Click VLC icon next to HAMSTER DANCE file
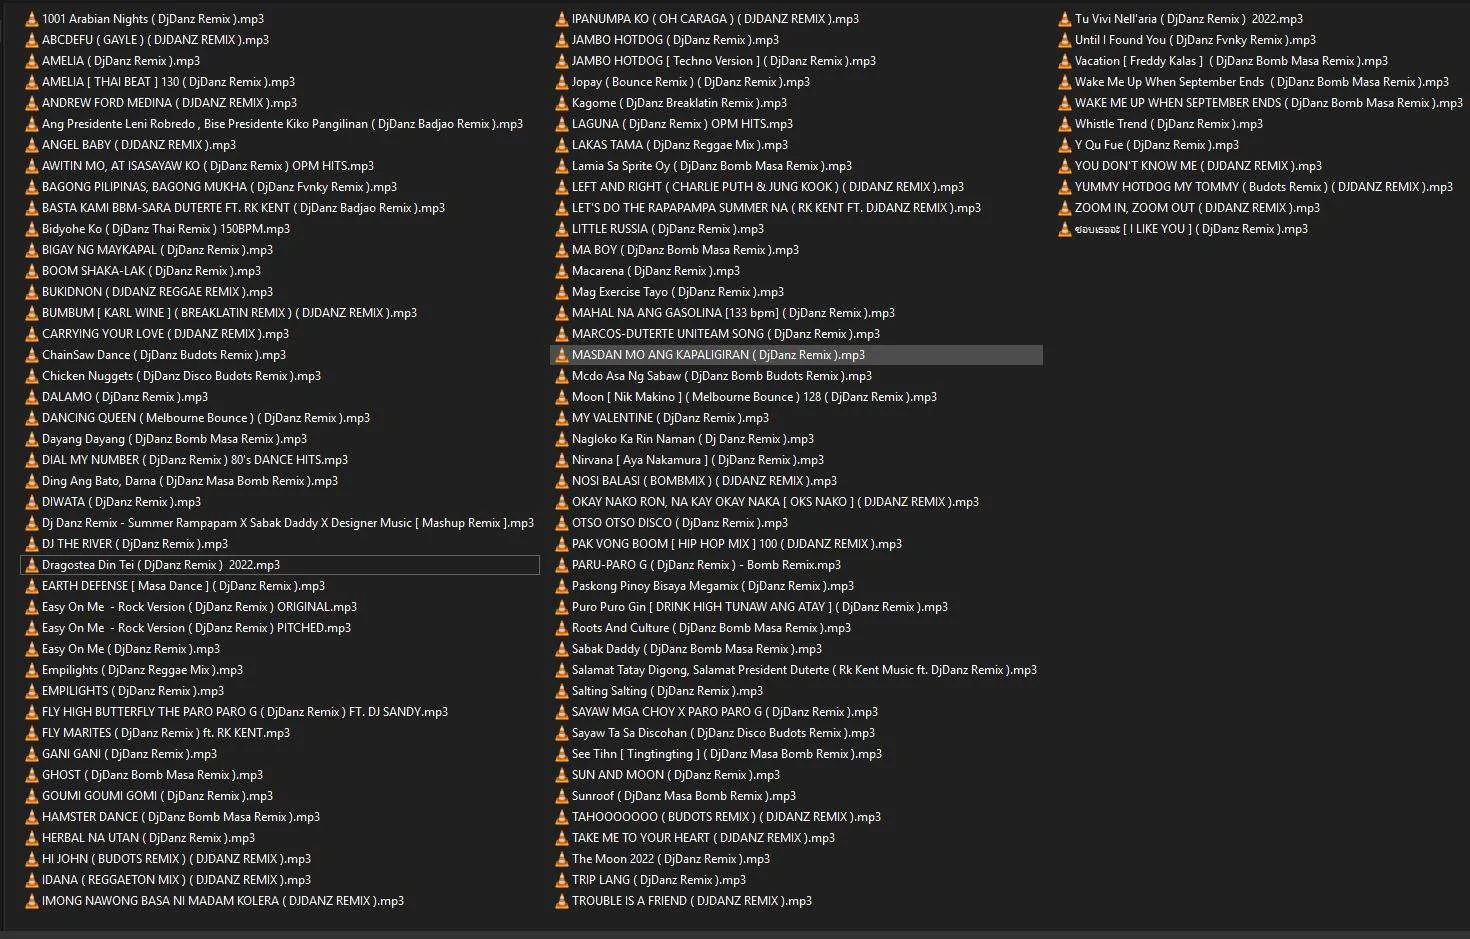 (x=32, y=817)
